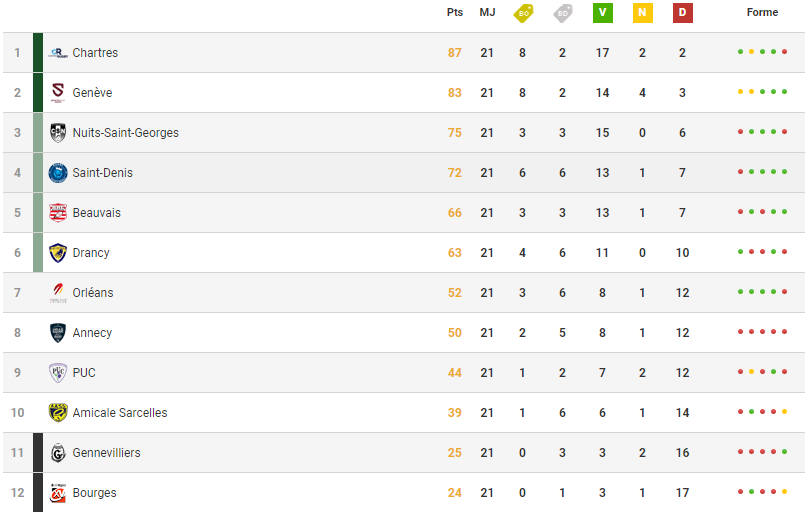
Task: Click the Gennevilliers team badge
Action: [x=58, y=453]
